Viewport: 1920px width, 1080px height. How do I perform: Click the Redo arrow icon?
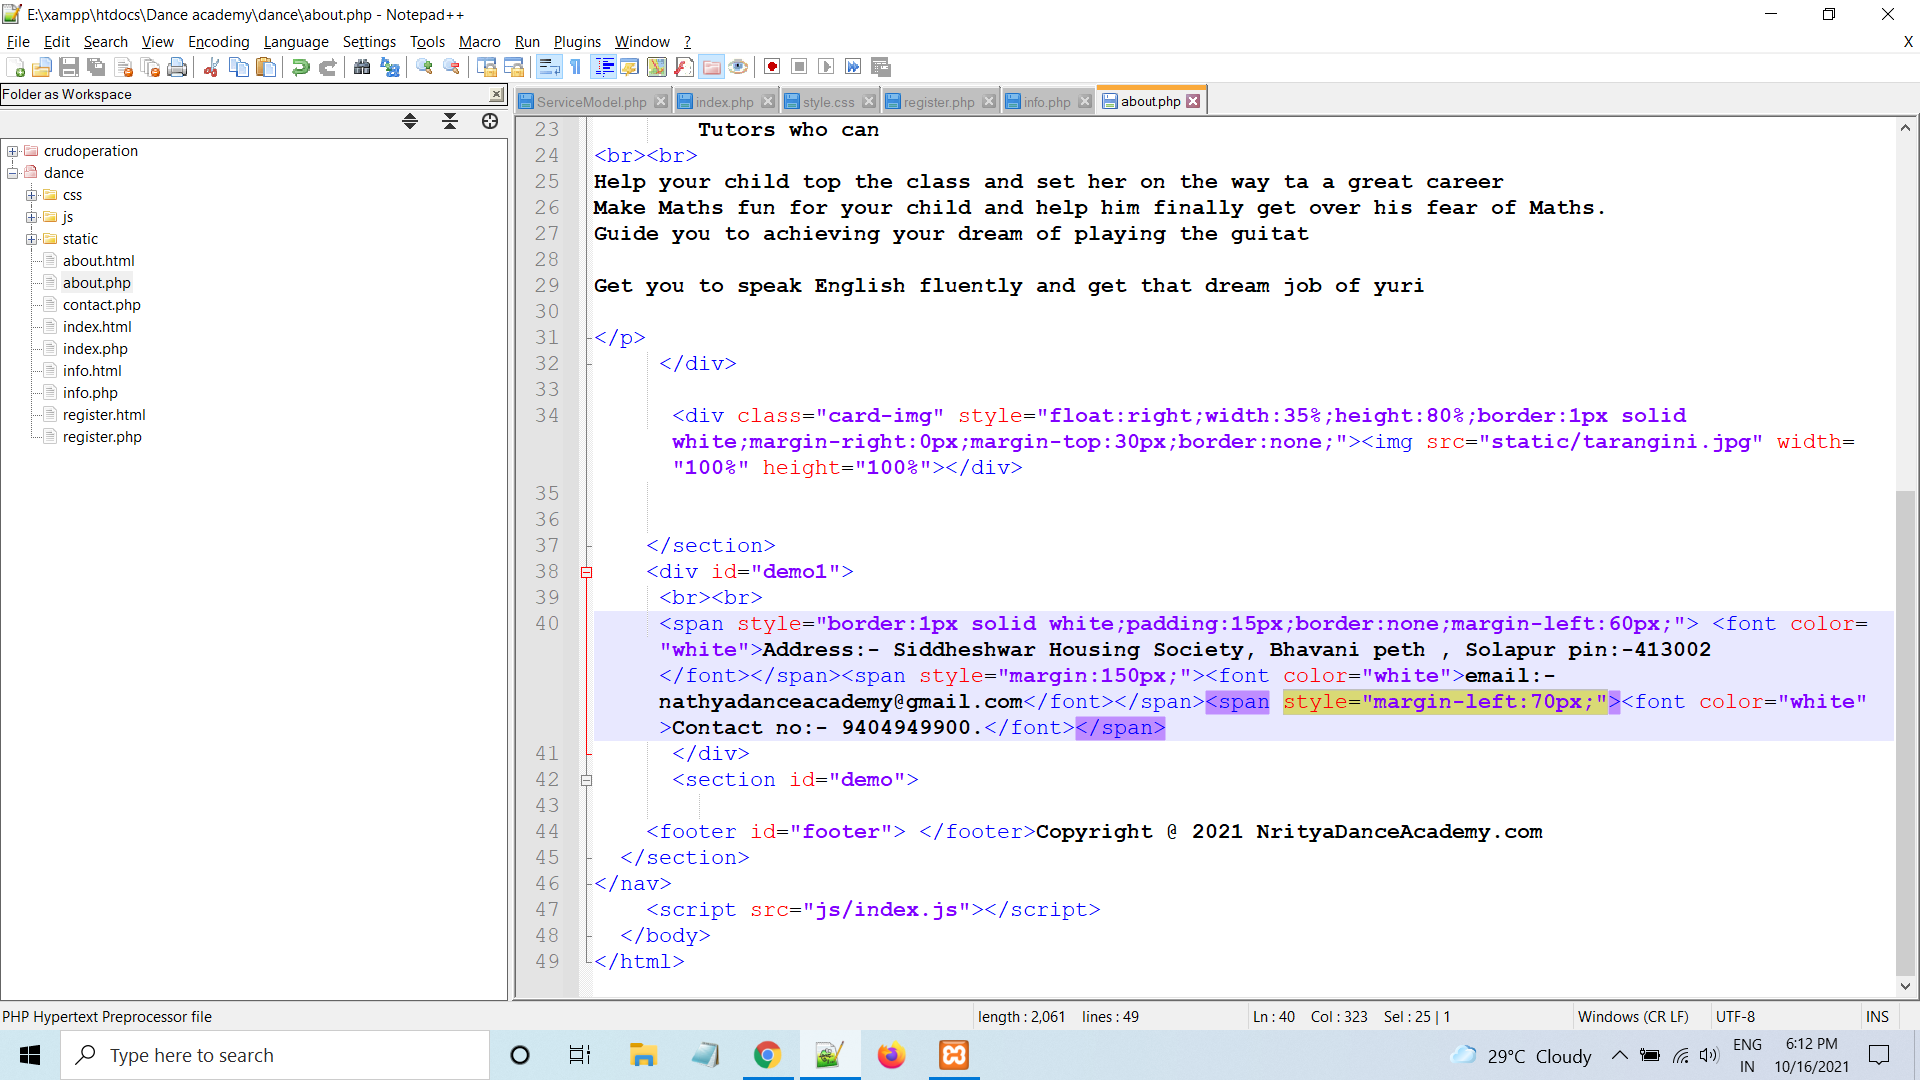327,67
